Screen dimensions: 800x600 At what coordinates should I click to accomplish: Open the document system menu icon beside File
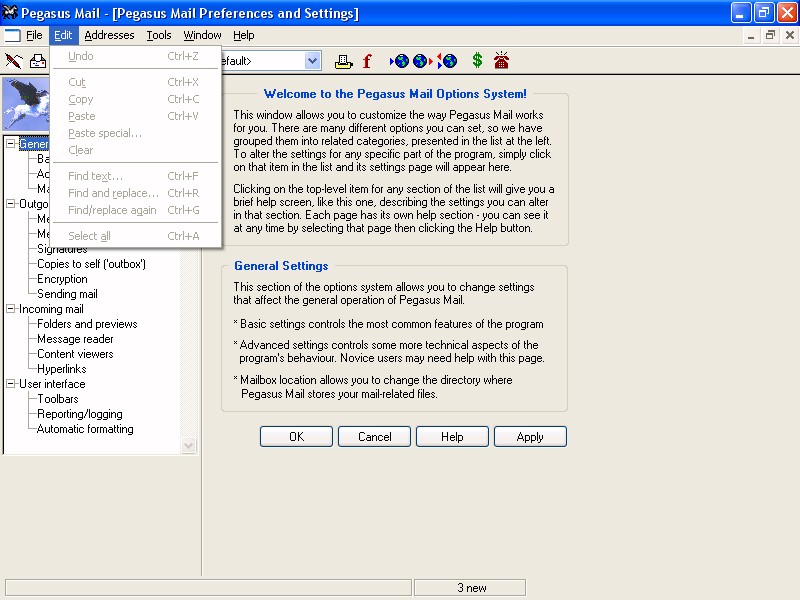coord(12,35)
